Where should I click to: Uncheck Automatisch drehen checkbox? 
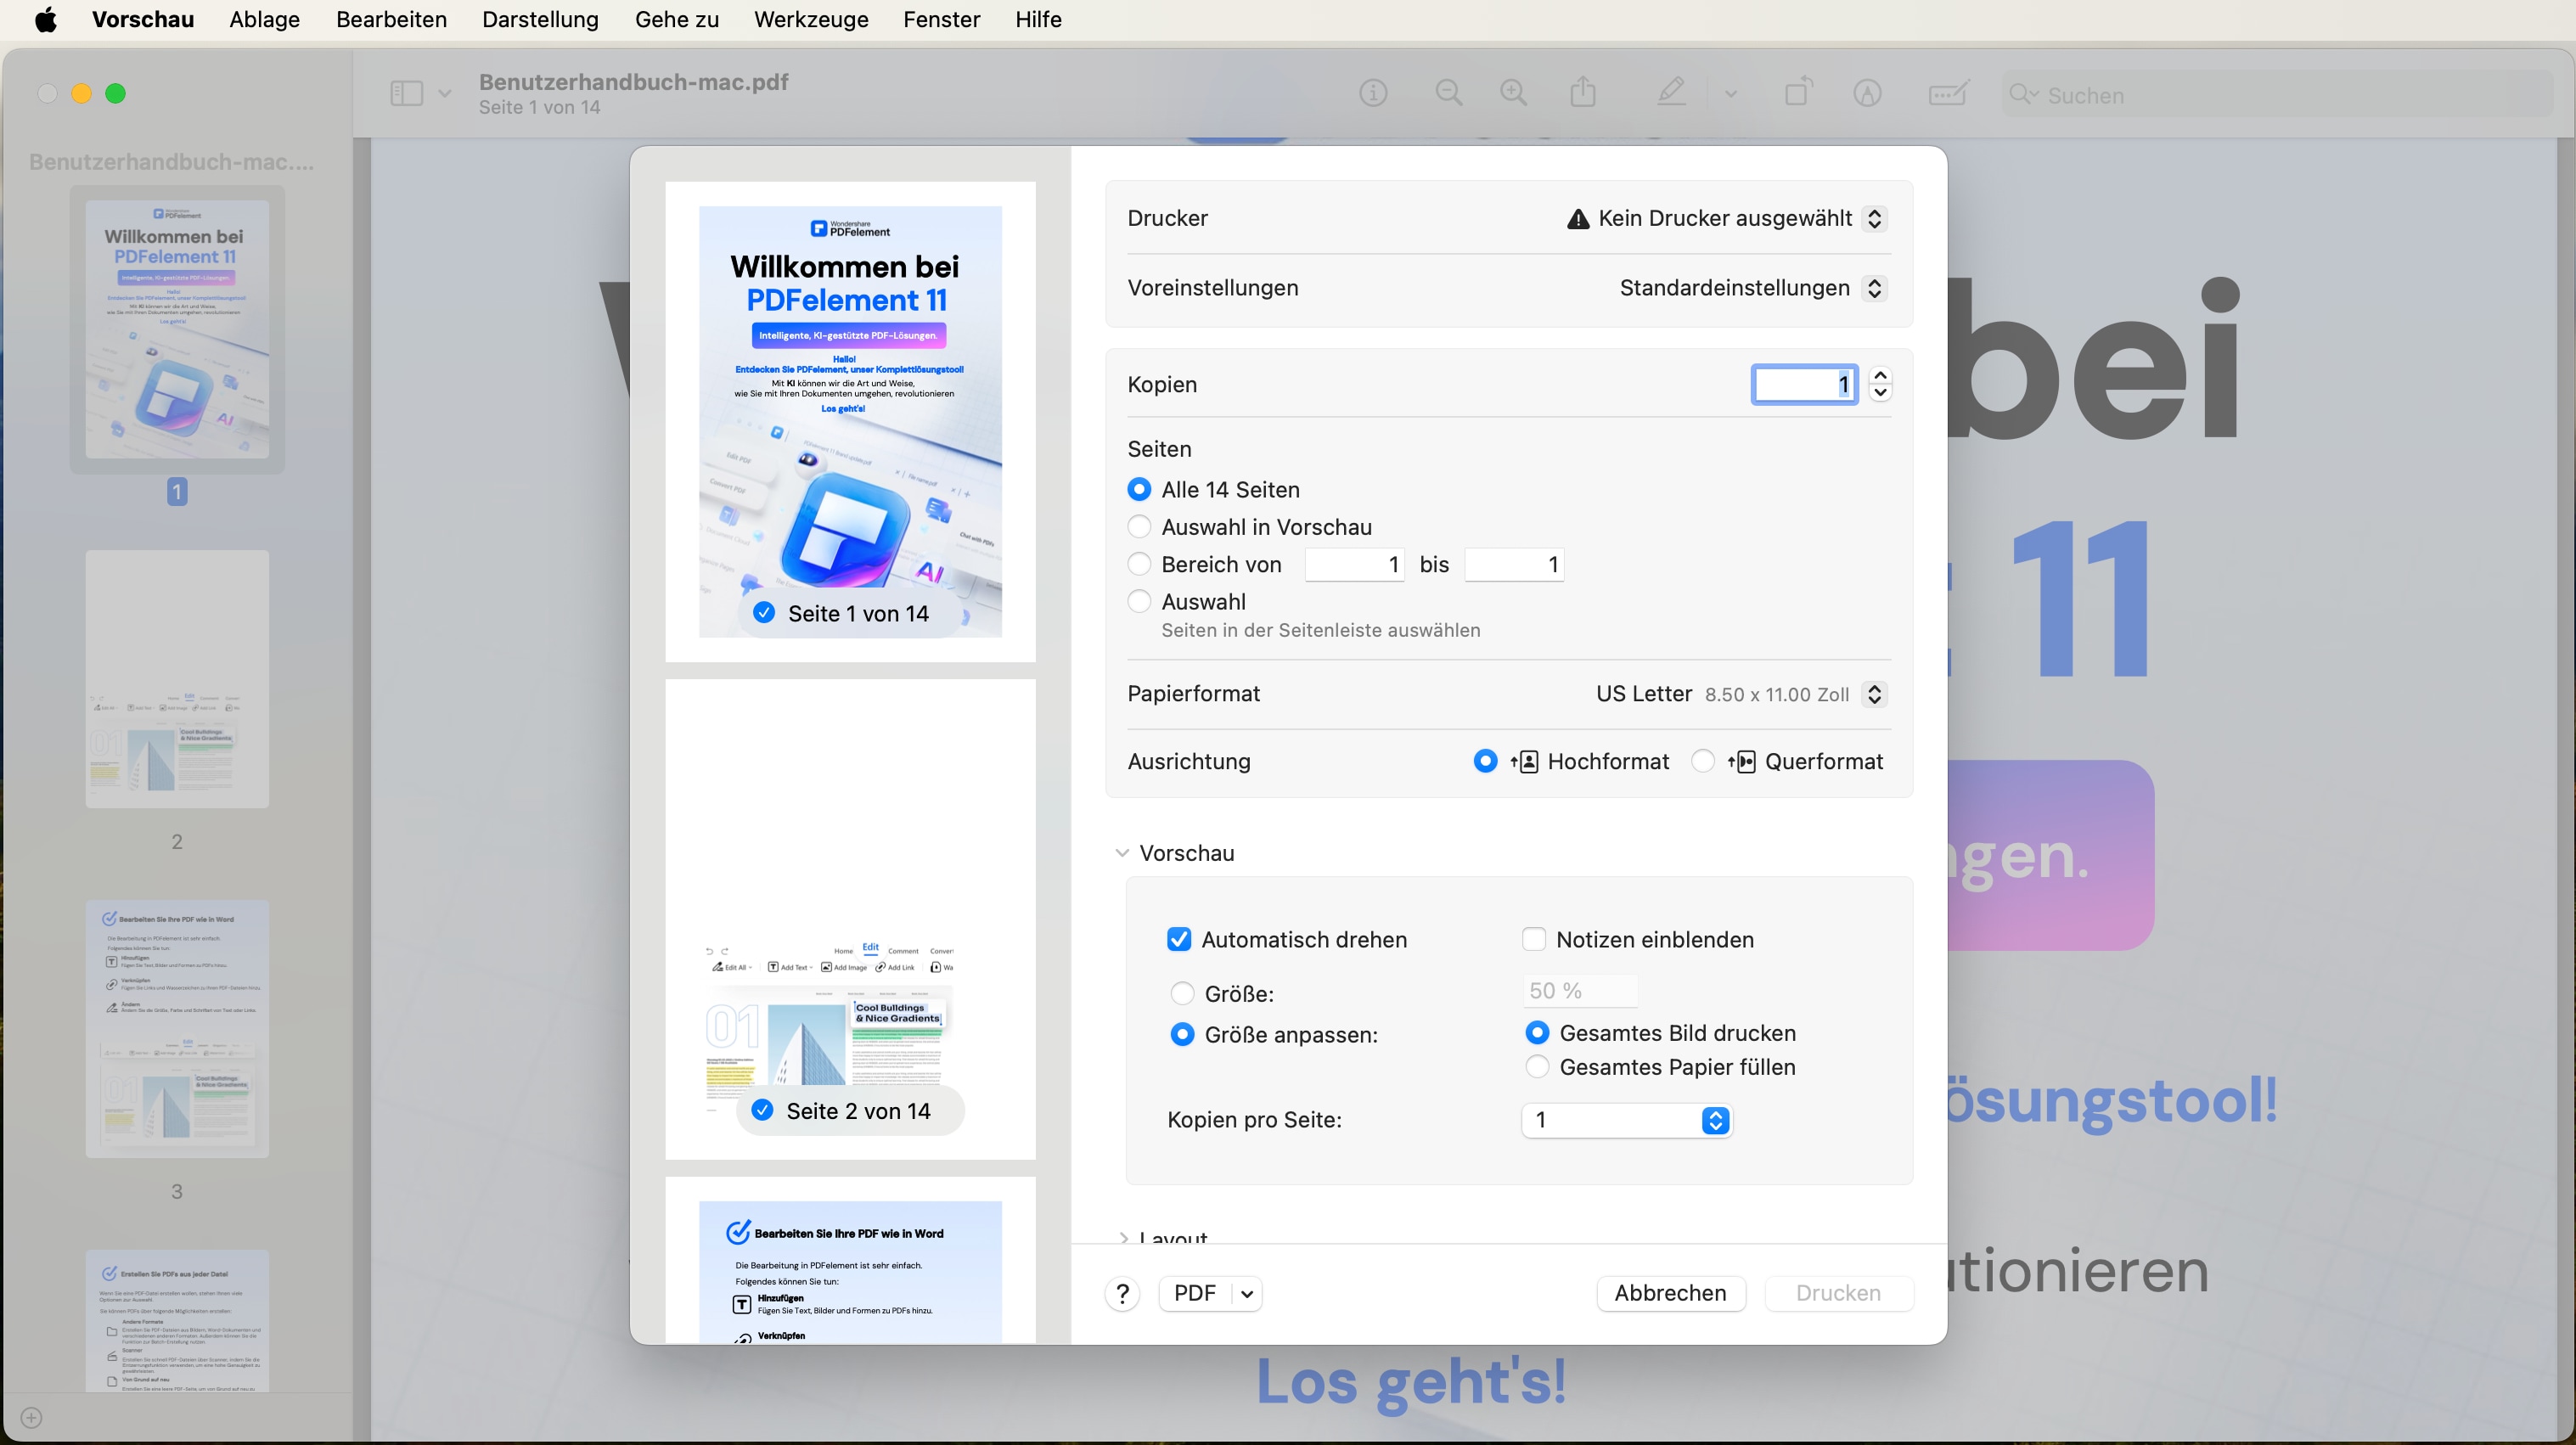[x=1179, y=940]
